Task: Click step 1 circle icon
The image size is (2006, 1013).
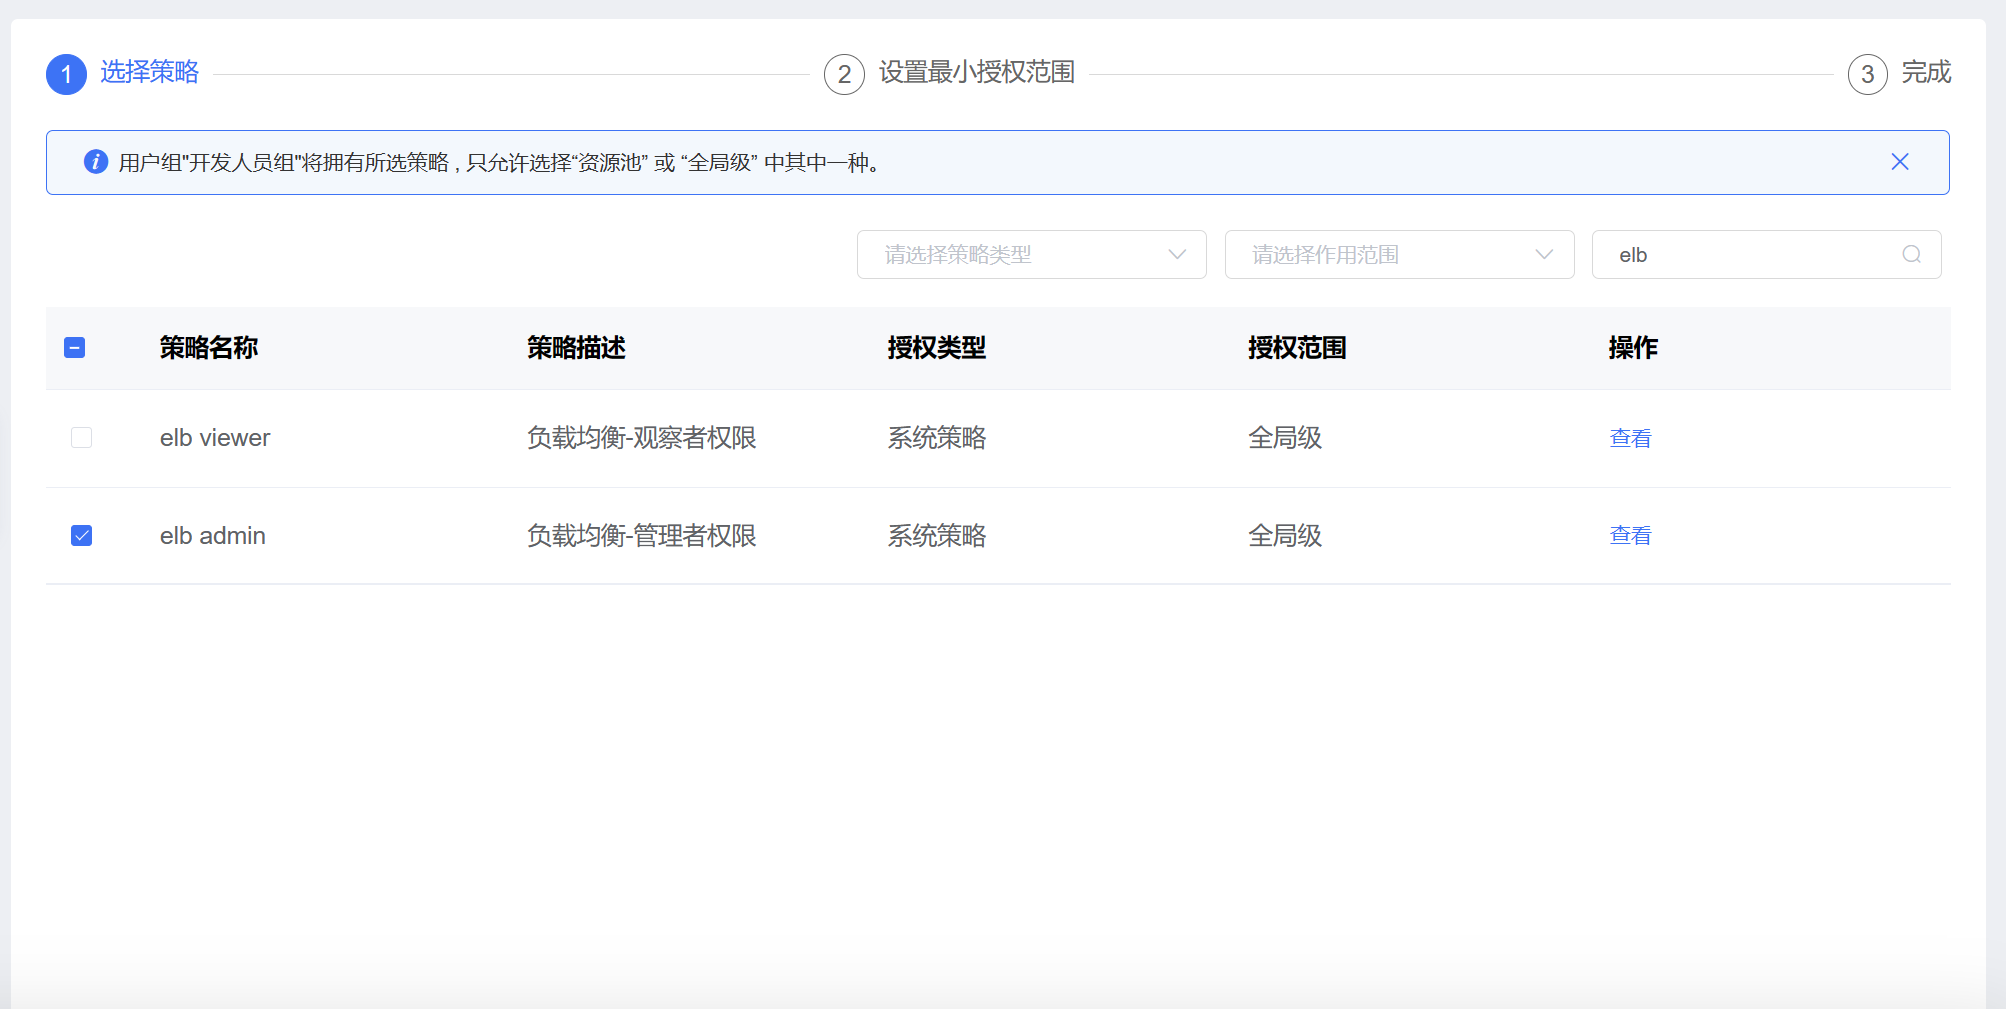Action: 66,74
